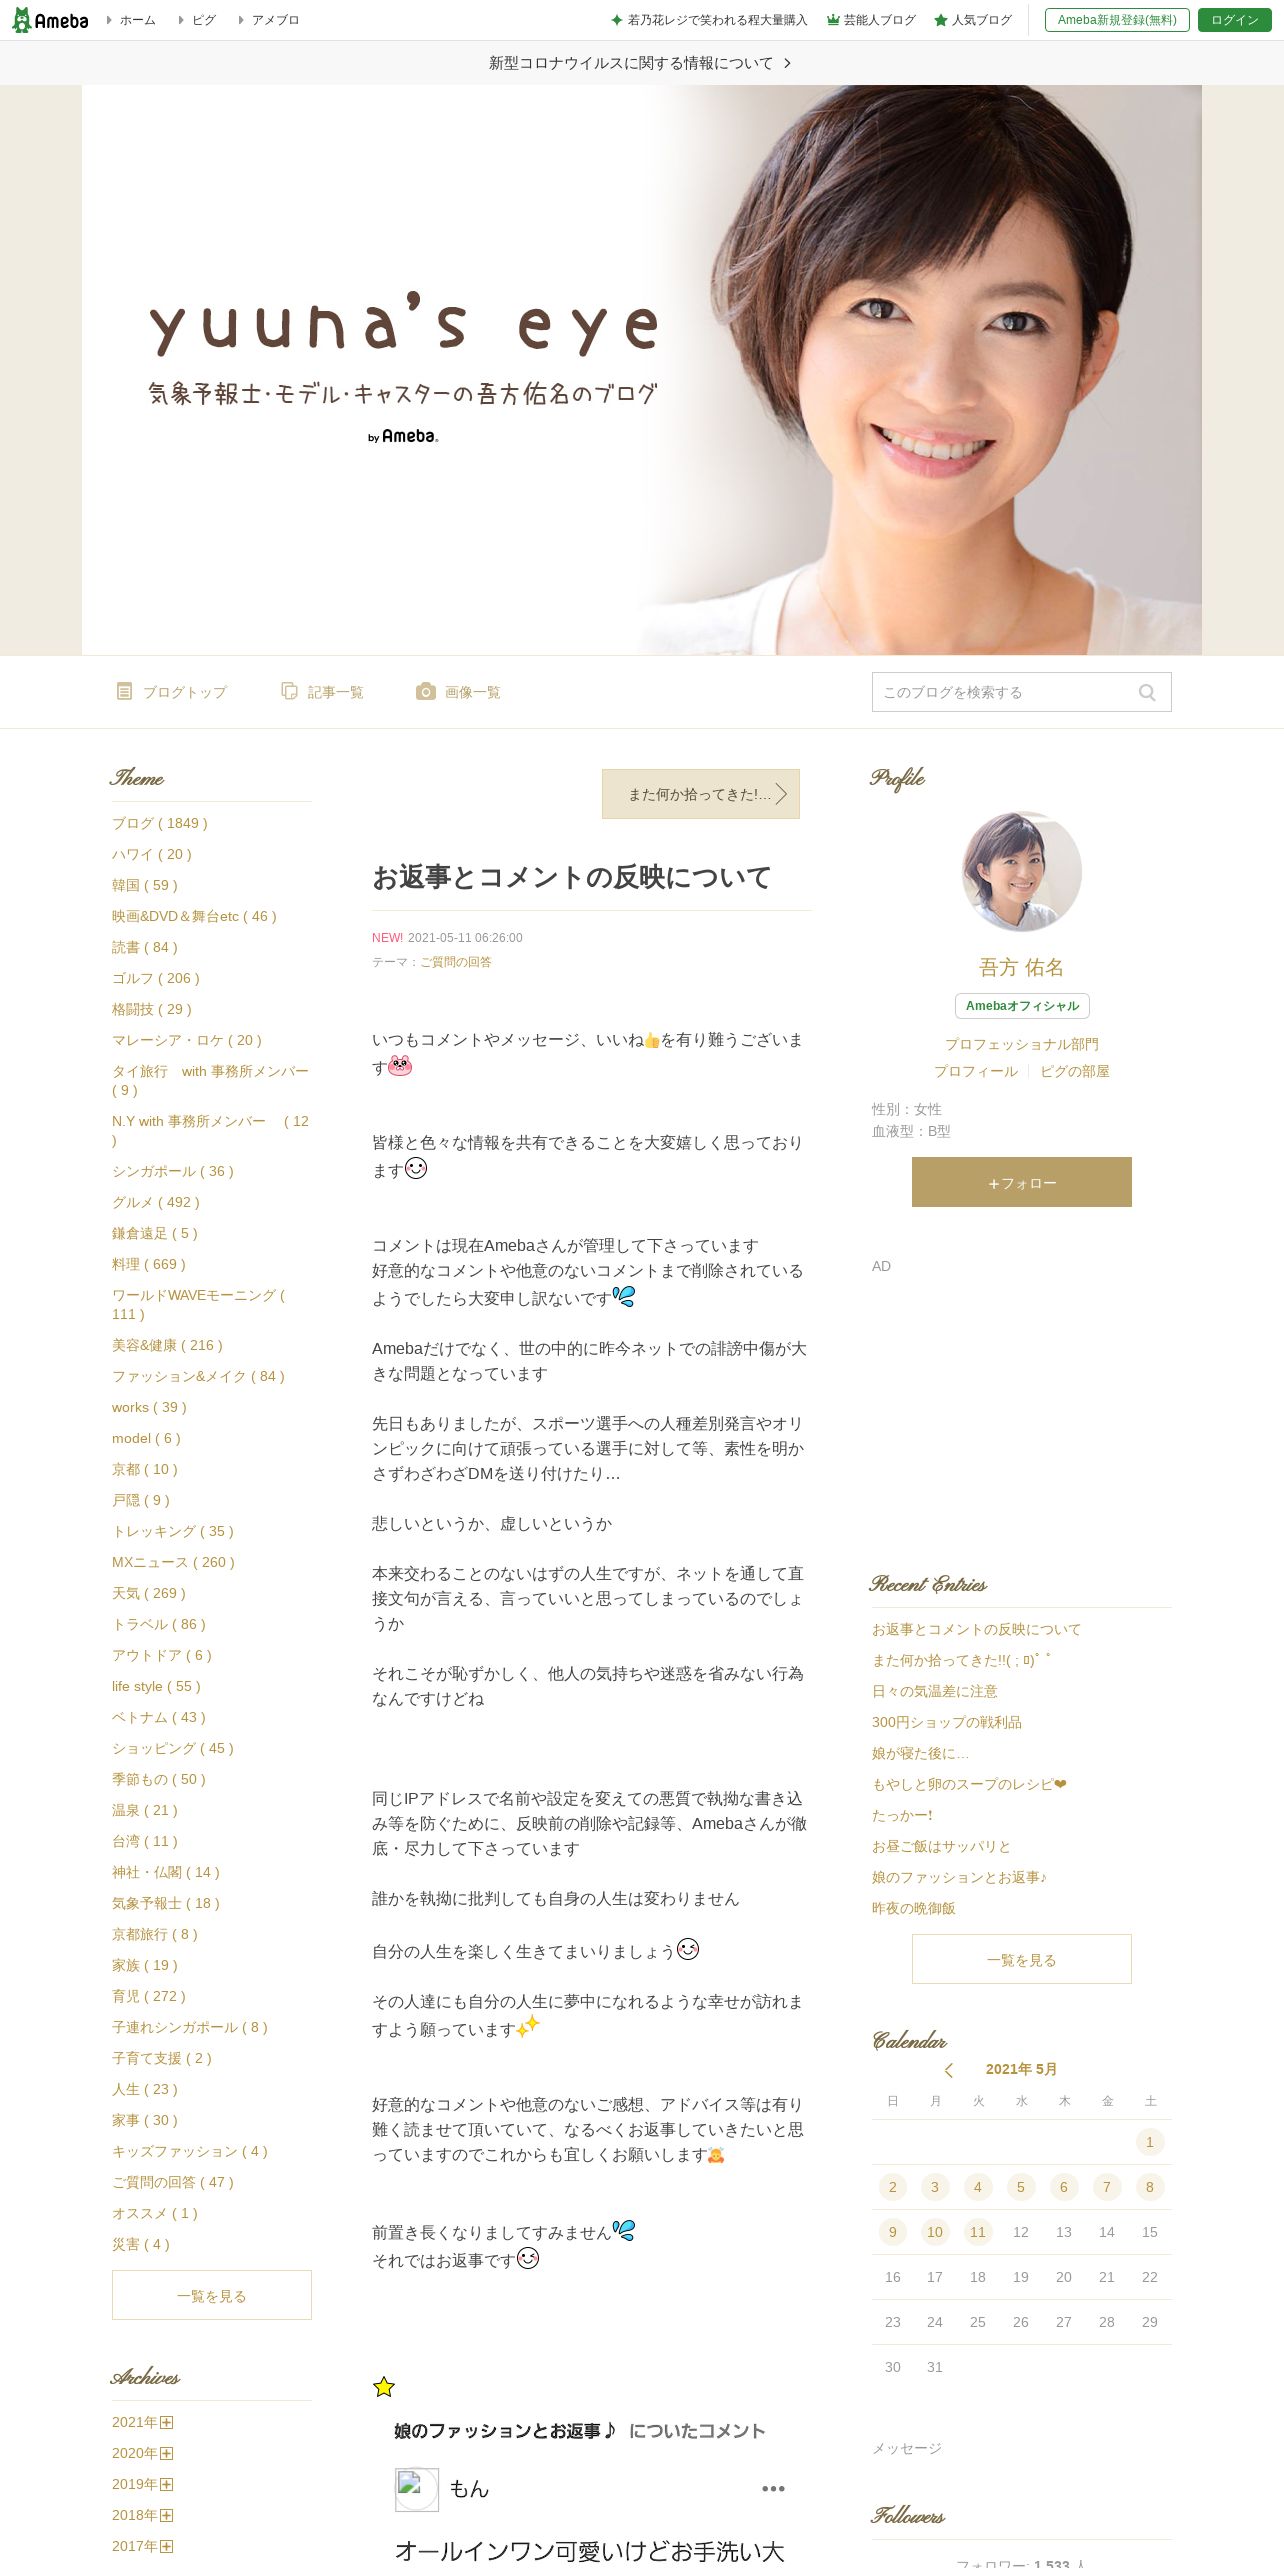
Task: Click 一覧を見る under Theme list
Action: tap(212, 2295)
